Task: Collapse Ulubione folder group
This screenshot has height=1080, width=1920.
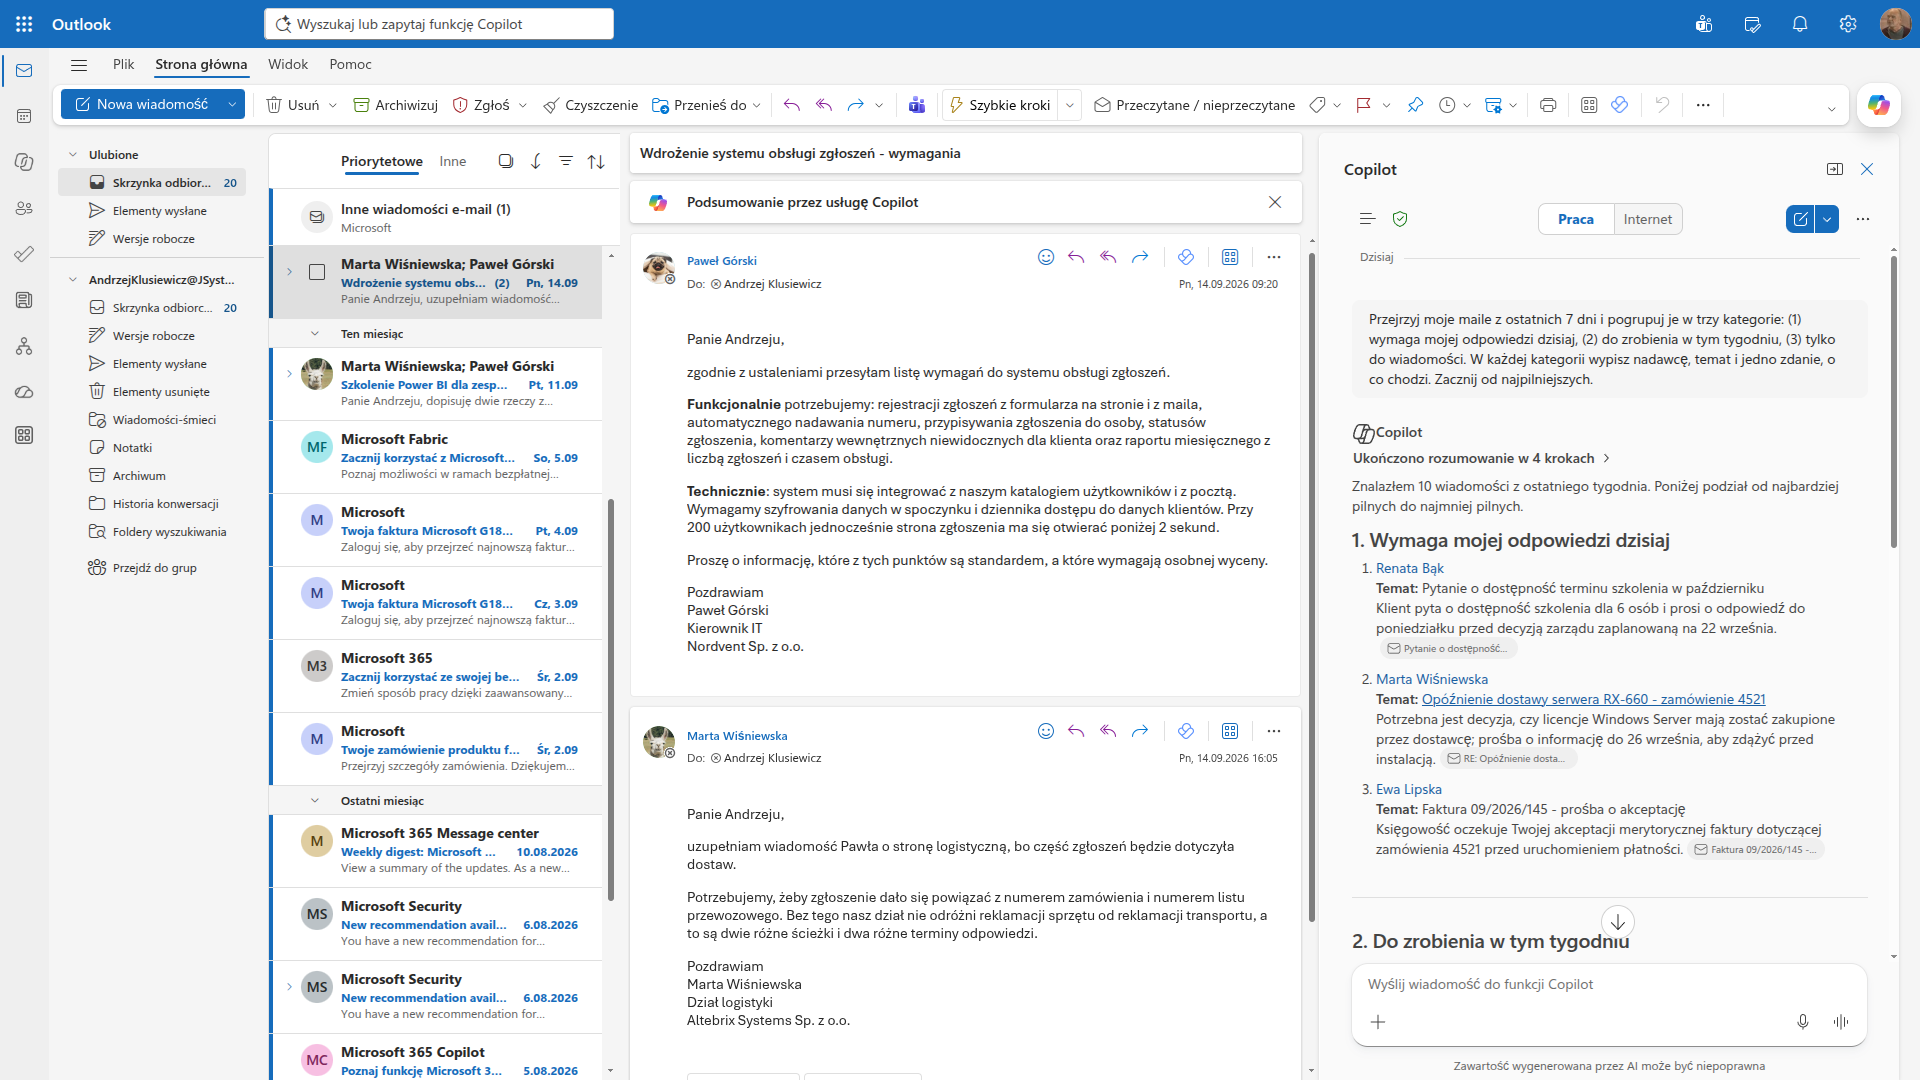Action: point(73,155)
